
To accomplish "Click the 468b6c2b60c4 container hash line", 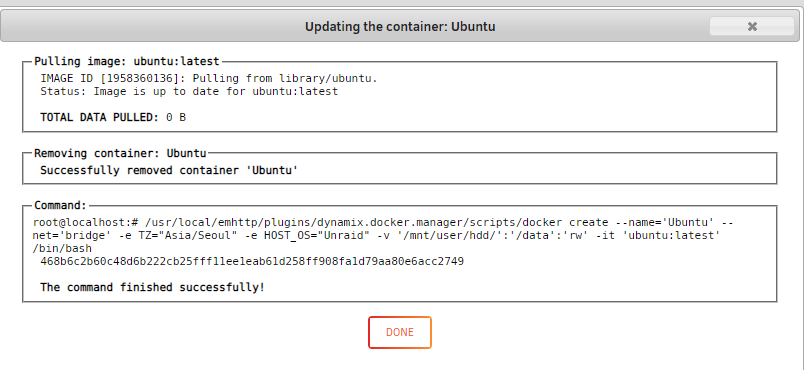I will [252, 261].
